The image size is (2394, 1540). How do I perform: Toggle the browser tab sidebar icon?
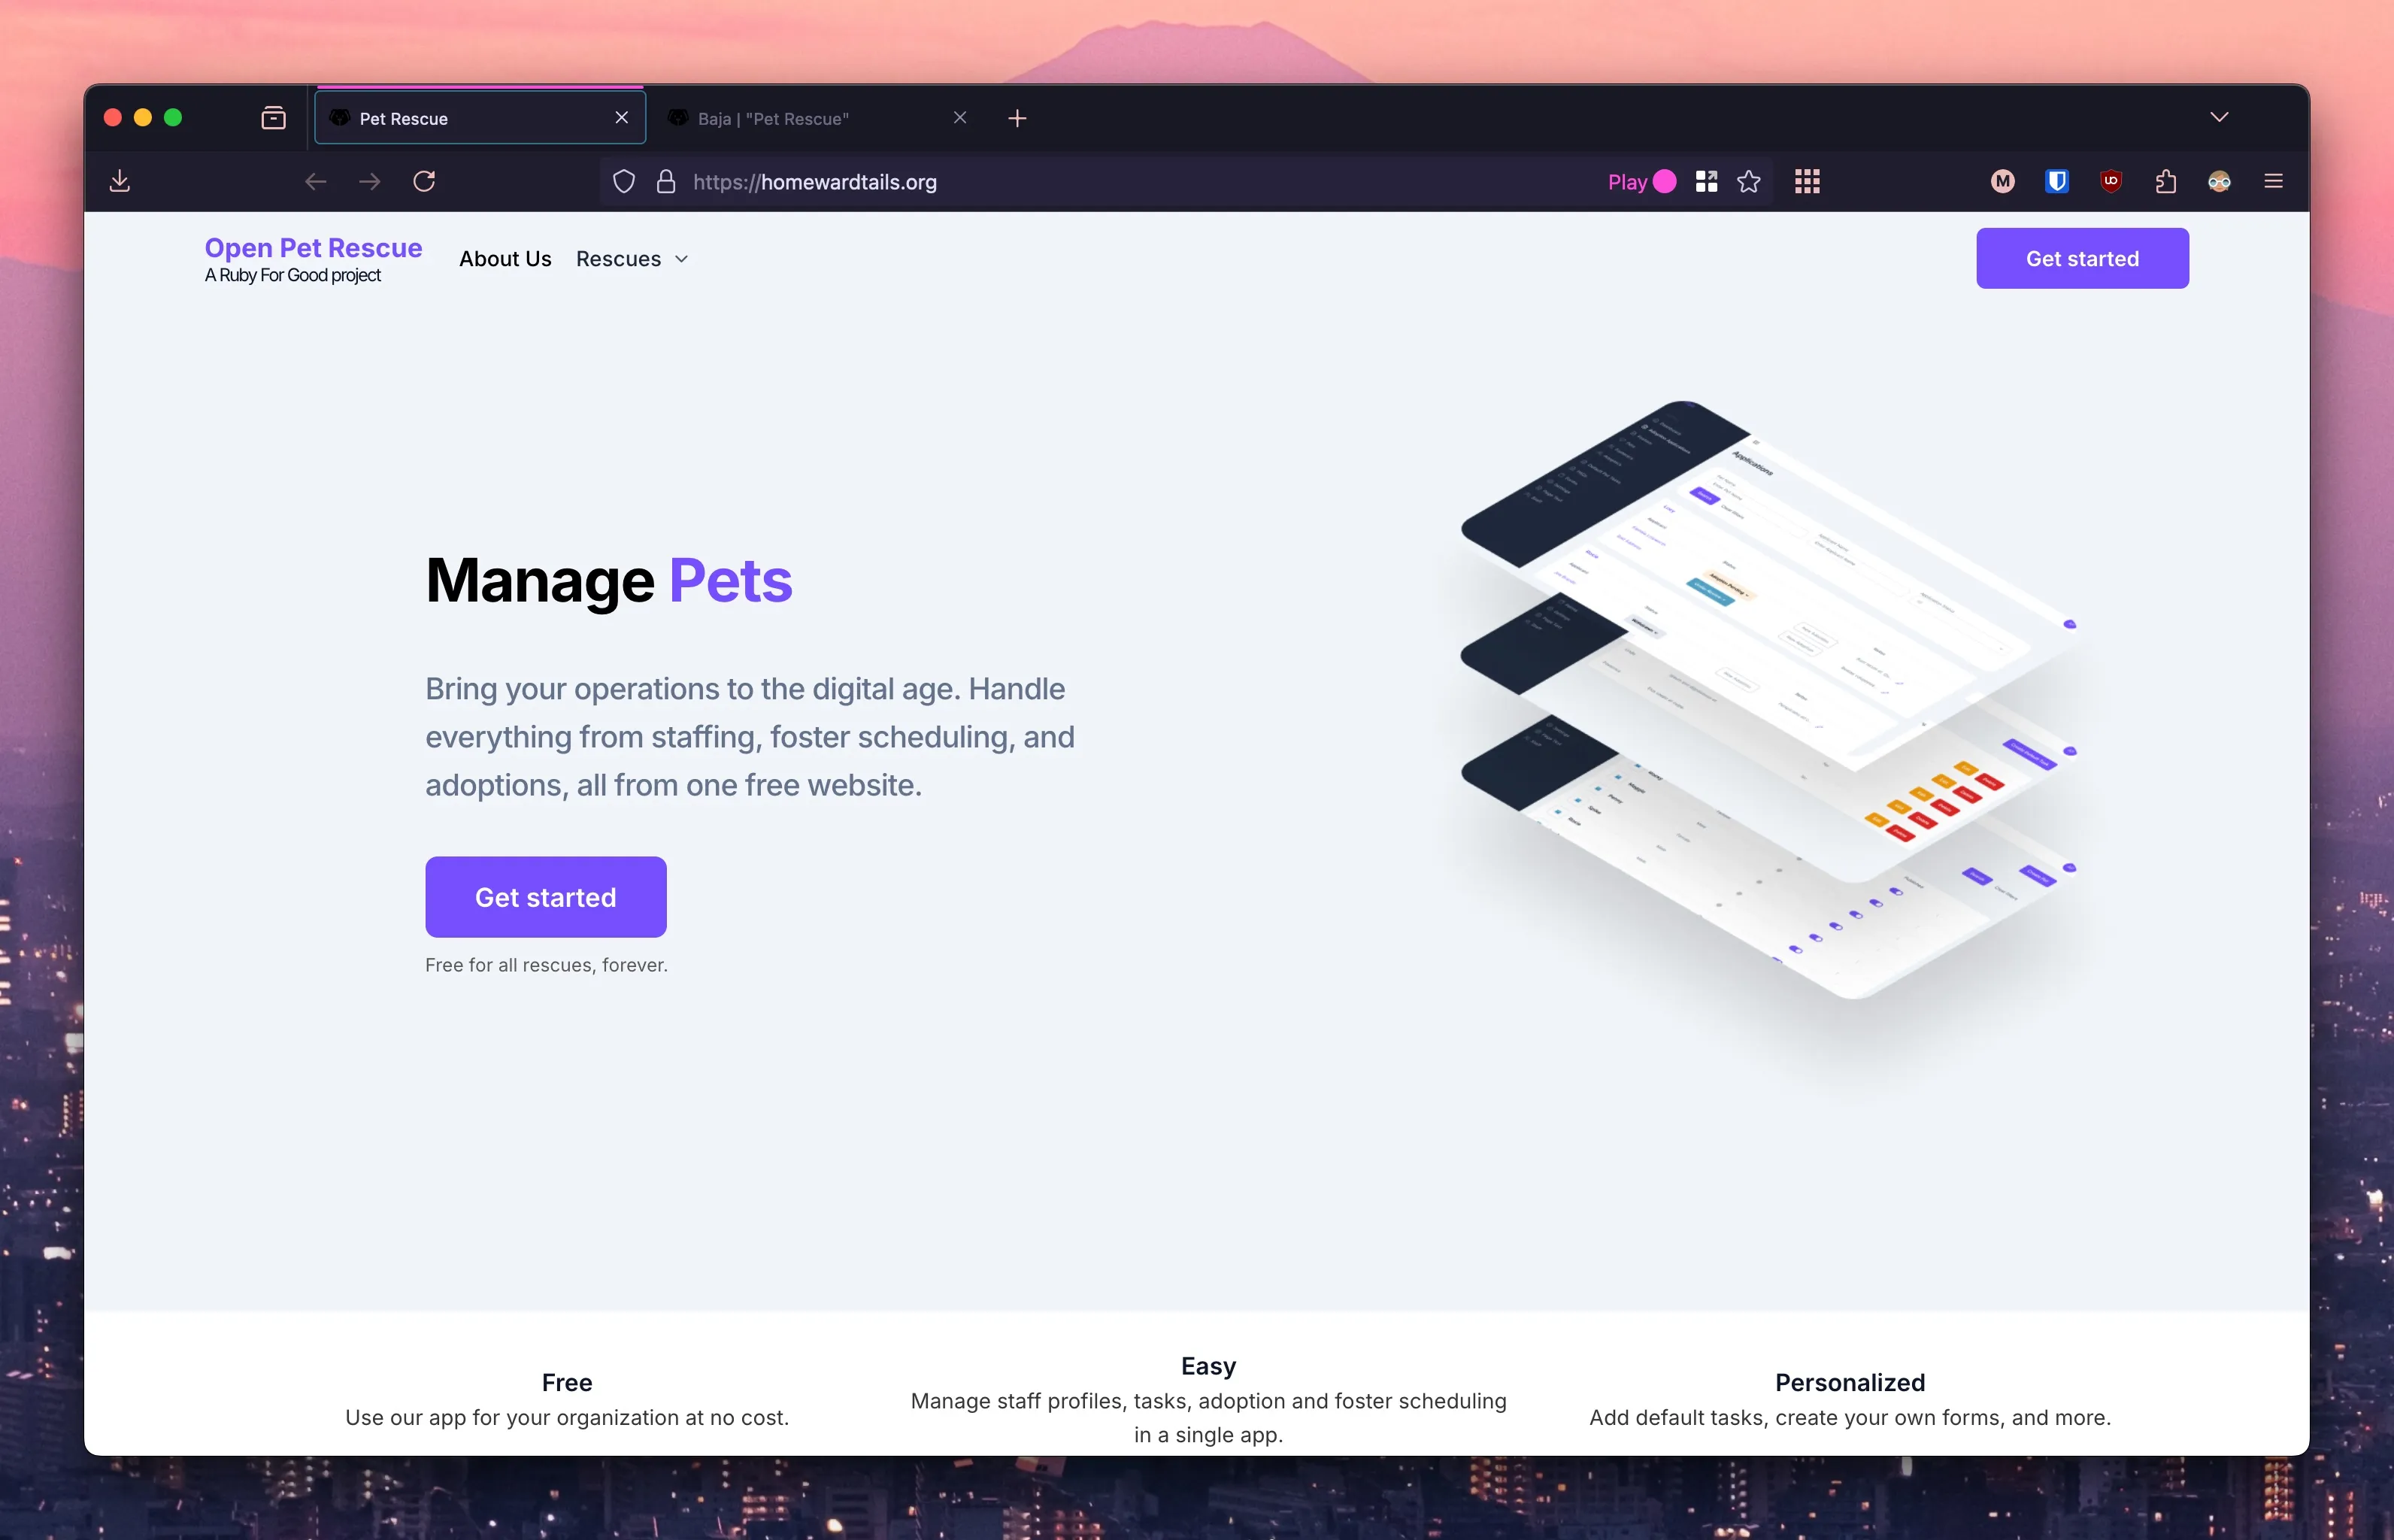[x=274, y=117]
